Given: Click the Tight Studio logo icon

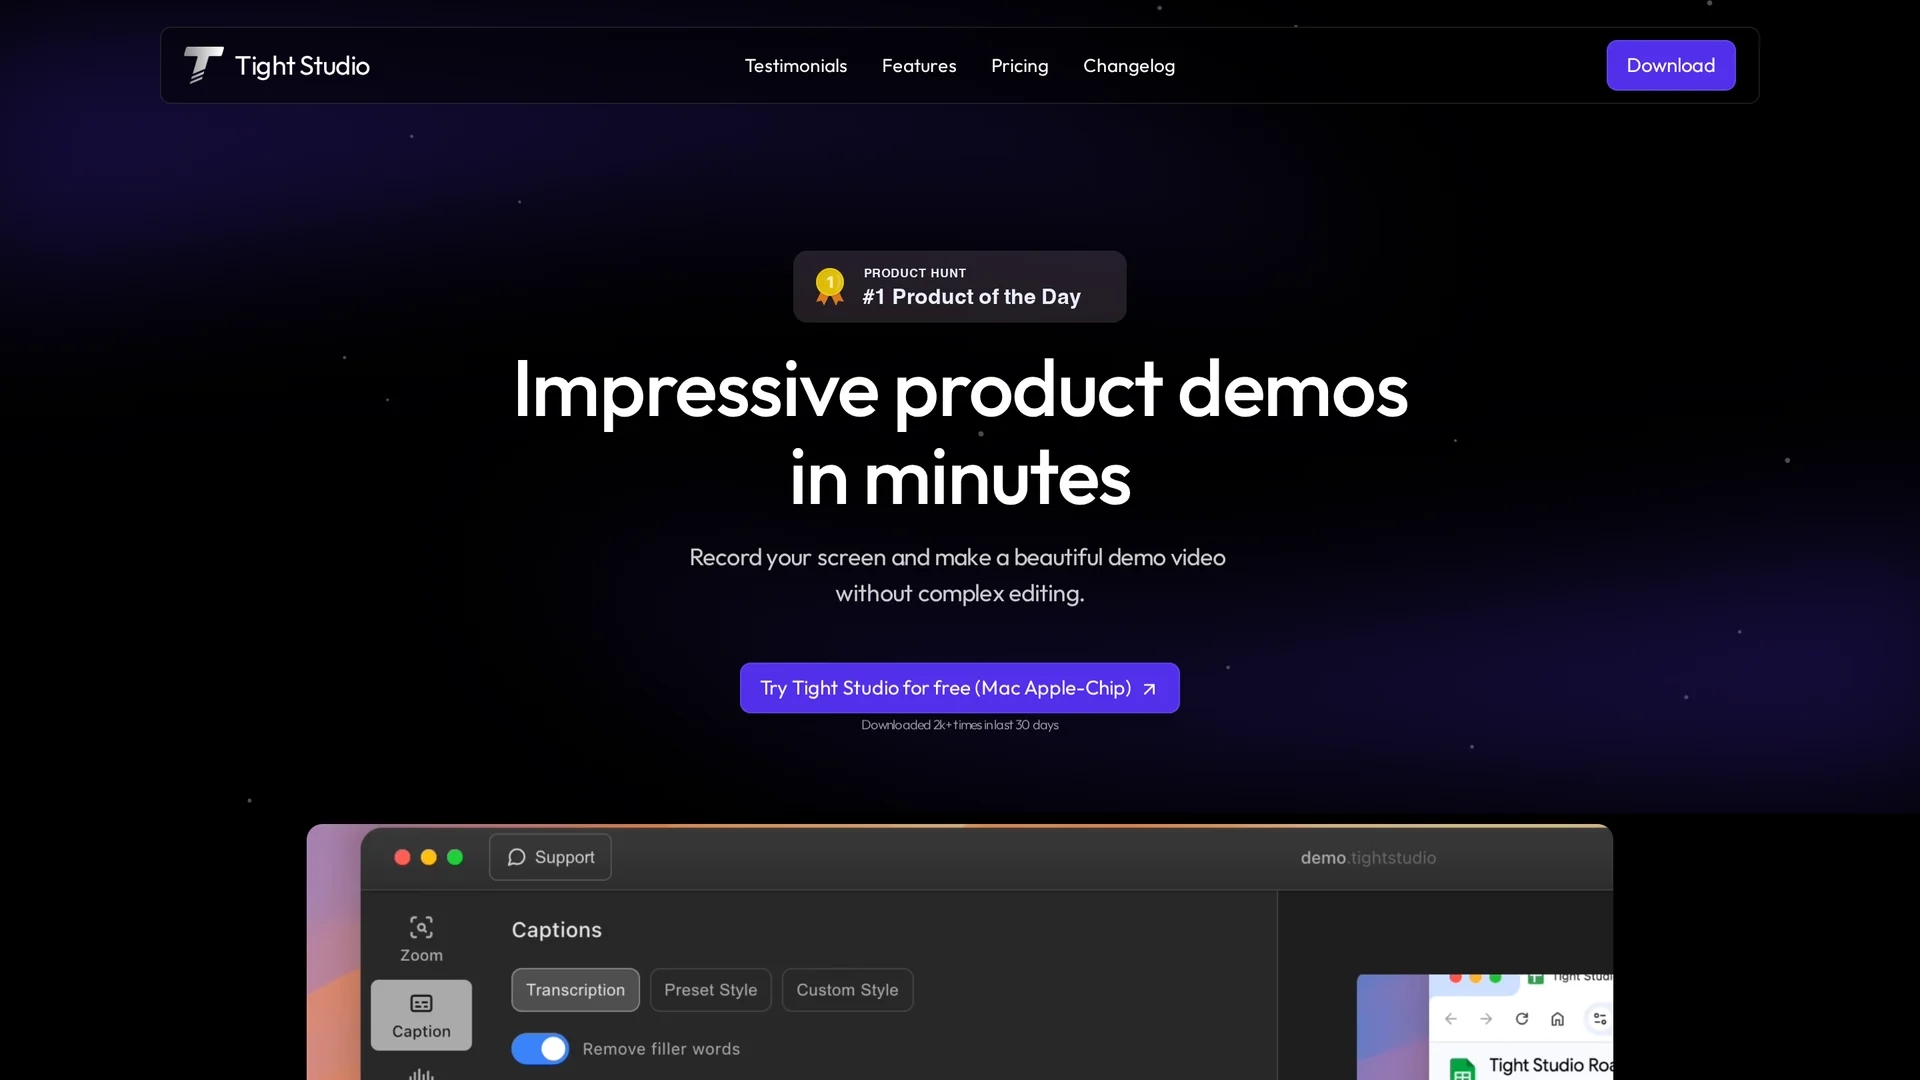Looking at the screenshot, I should (203, 65).
